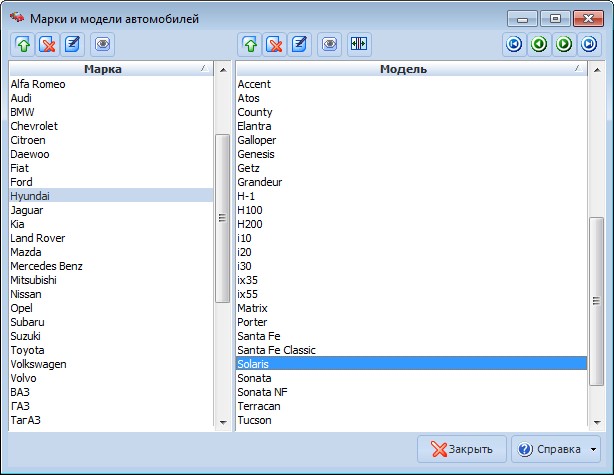Select brand Ford
614x475 pixels.
(111, 182)
